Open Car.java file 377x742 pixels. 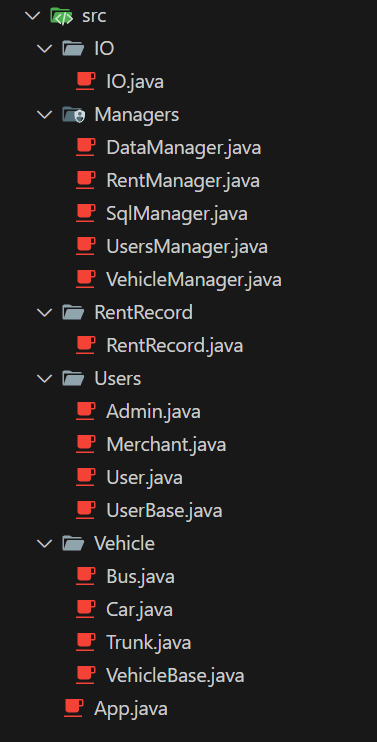tap(140, 610)
